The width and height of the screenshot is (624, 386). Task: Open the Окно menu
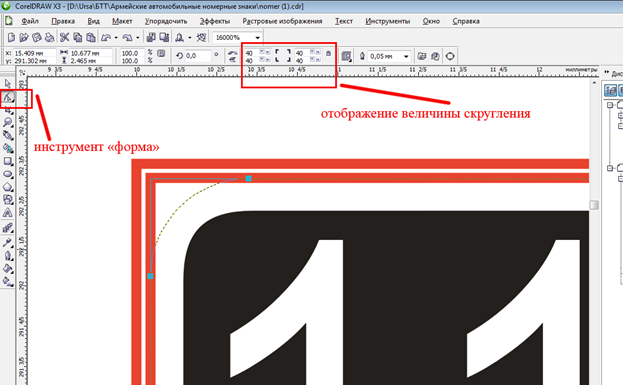pyautogui.click(x=431, y=21)
